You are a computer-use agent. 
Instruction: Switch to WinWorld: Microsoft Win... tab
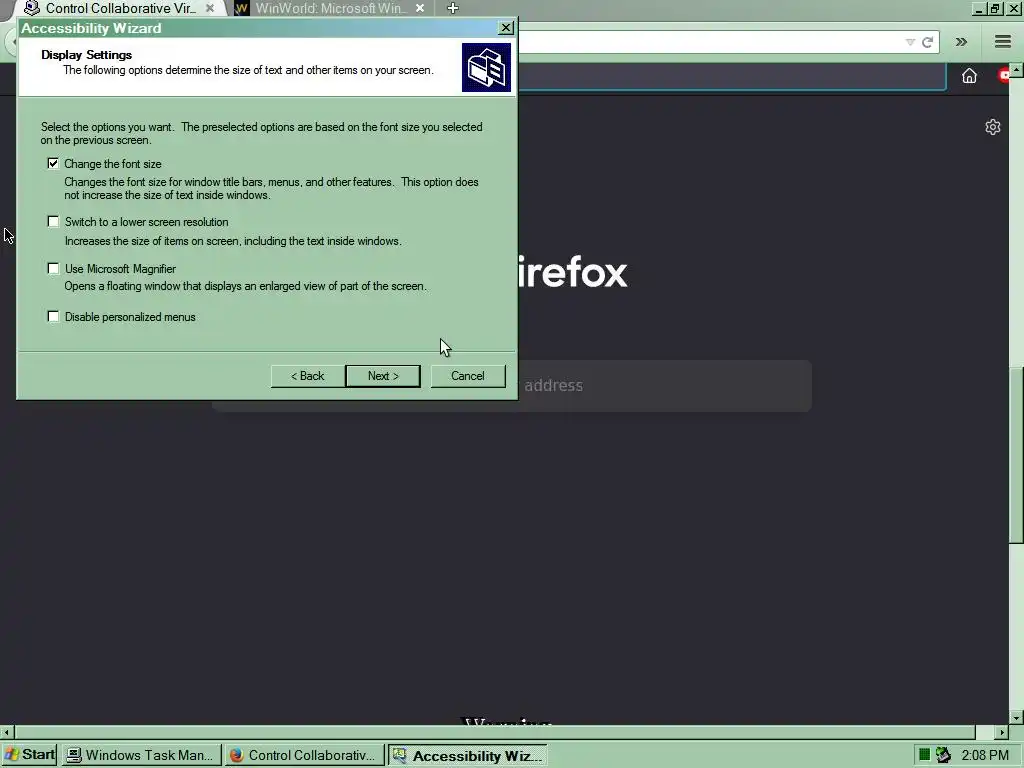pos(330,8)
